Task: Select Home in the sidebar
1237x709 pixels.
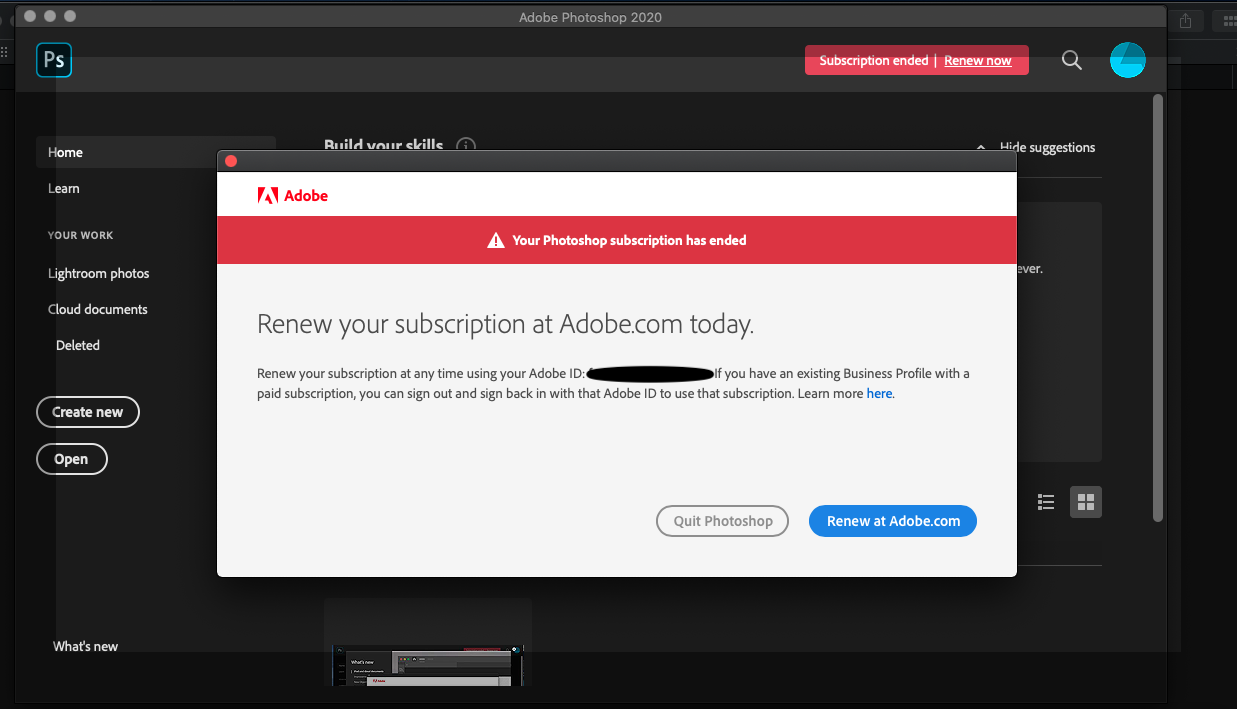Action: click(156, 152)
